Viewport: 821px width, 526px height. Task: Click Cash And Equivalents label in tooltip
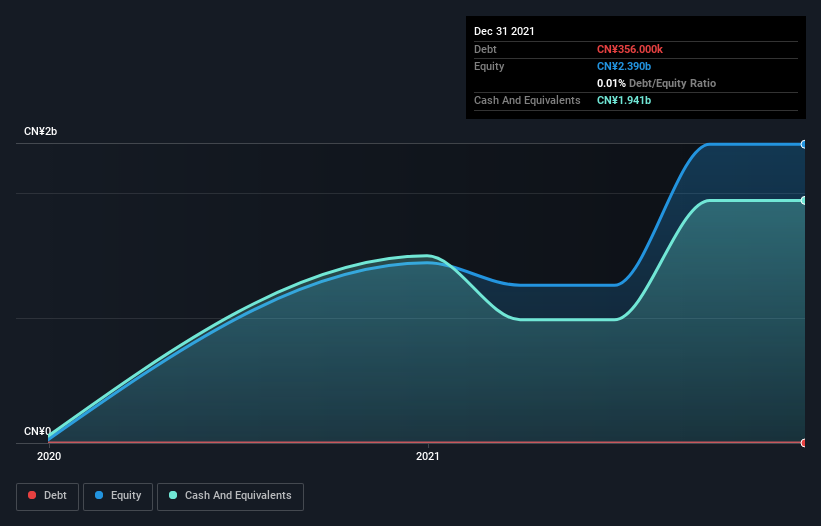(x=527, y=100)
